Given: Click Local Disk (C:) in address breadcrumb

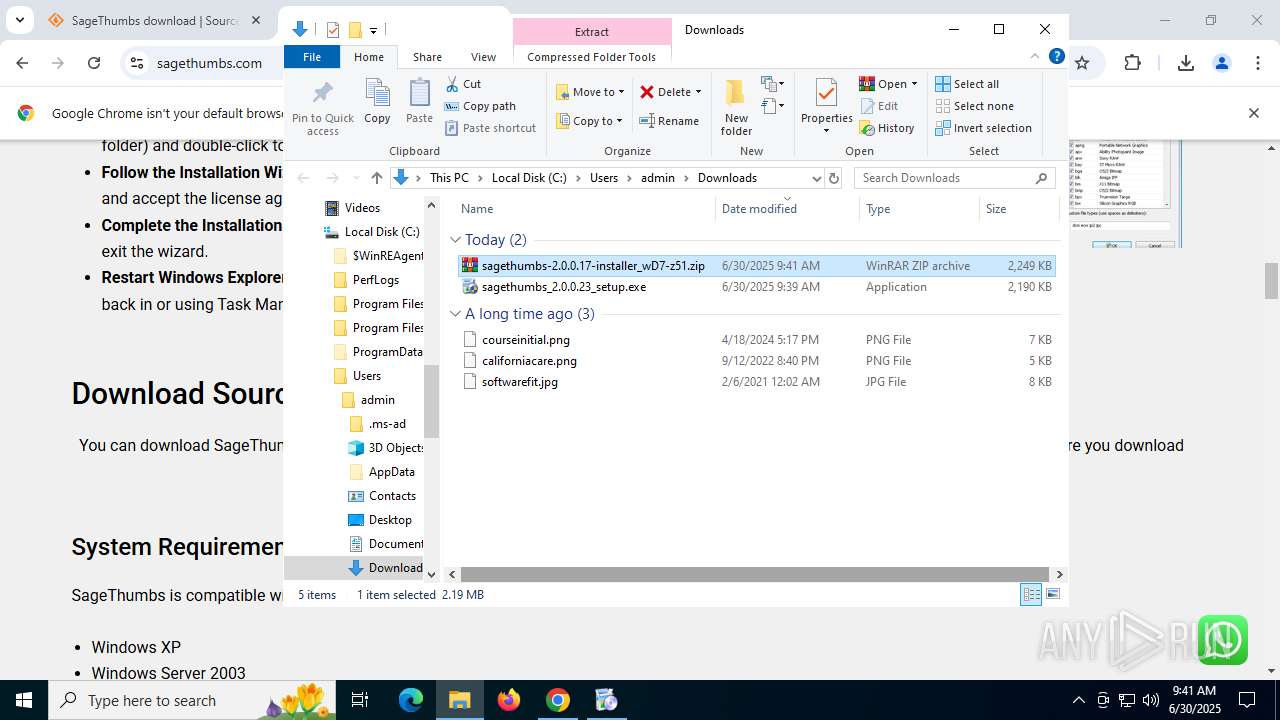Looking at the screenshot, I should [529, 178].
